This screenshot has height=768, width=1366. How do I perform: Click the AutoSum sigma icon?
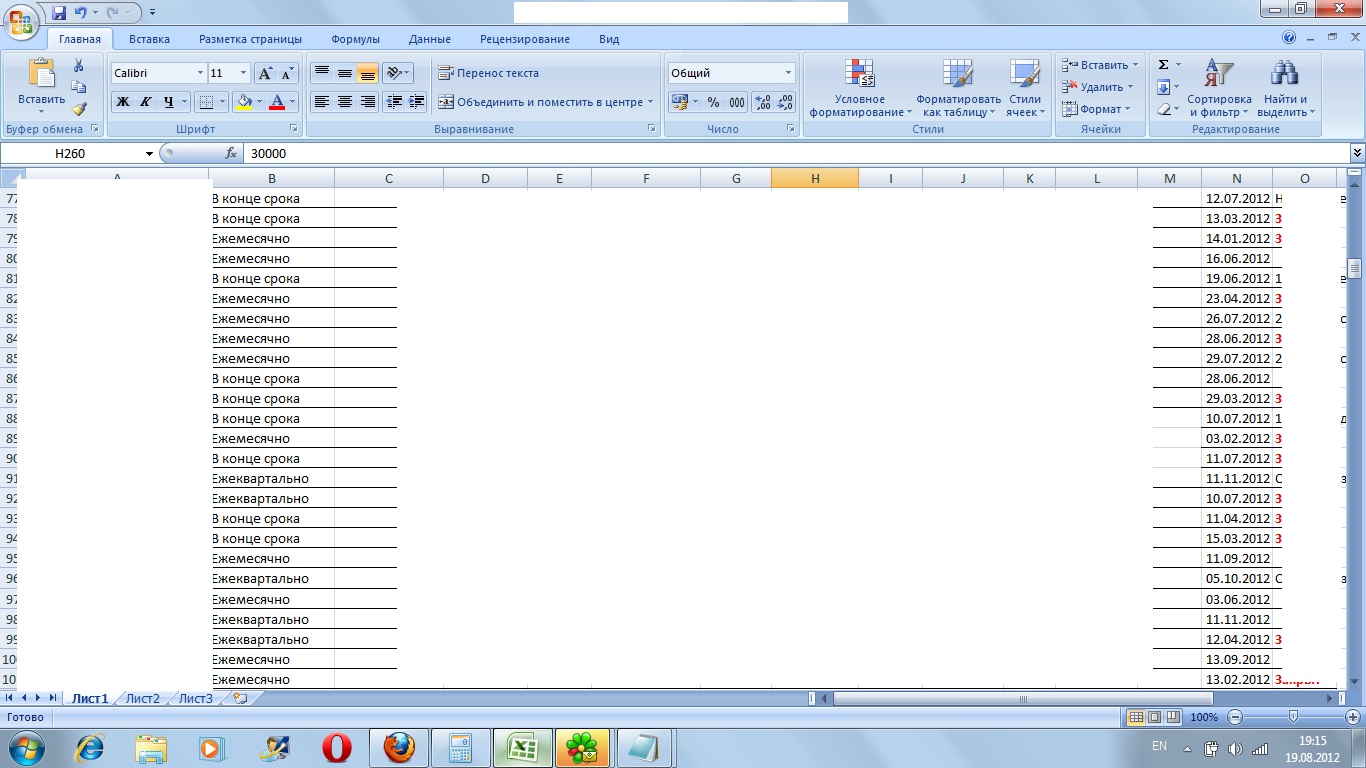click(x=1163, y=65)
